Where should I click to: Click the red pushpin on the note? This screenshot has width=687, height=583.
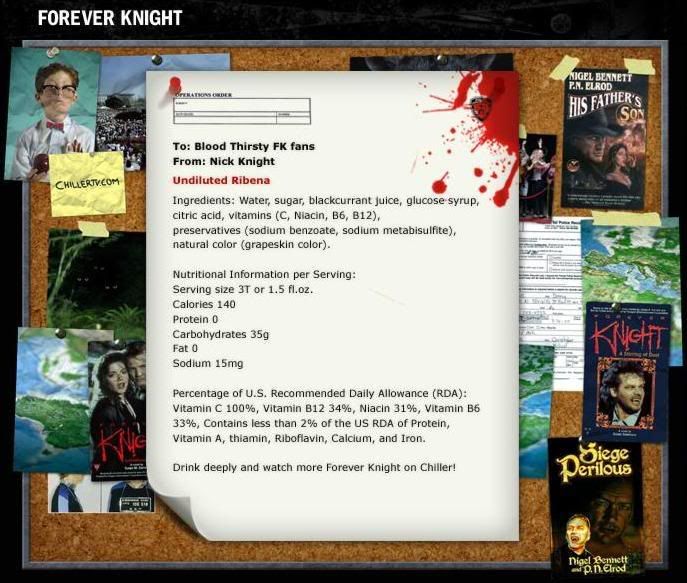pos(175,85)
